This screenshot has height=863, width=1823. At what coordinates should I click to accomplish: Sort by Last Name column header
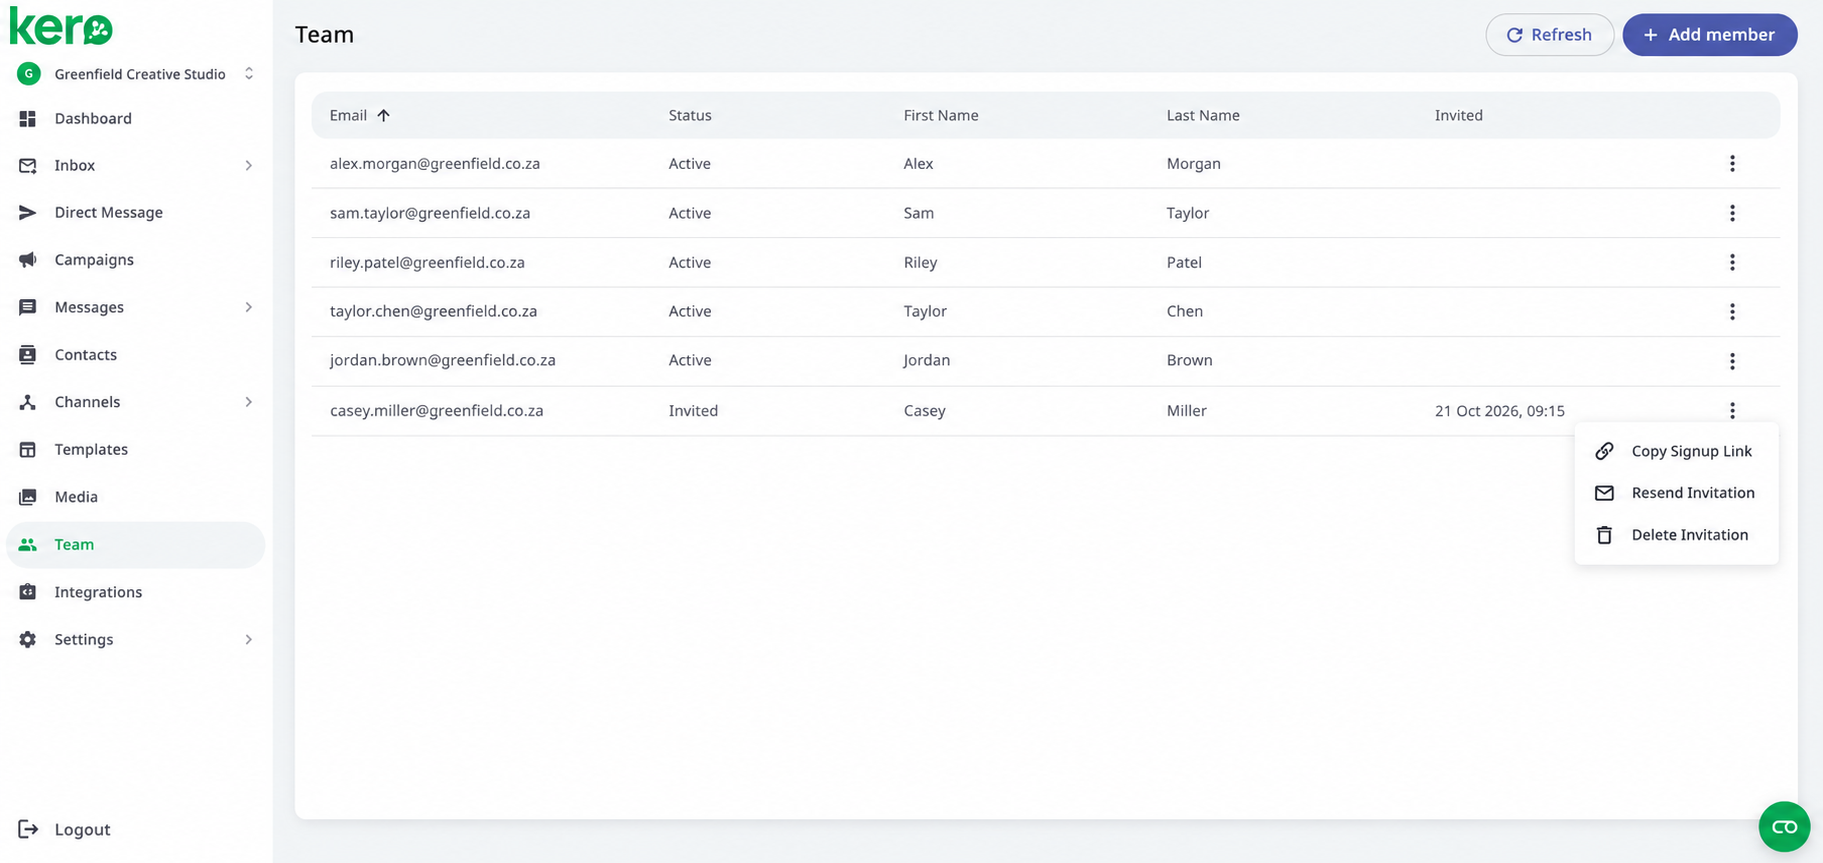(1203, 115)
